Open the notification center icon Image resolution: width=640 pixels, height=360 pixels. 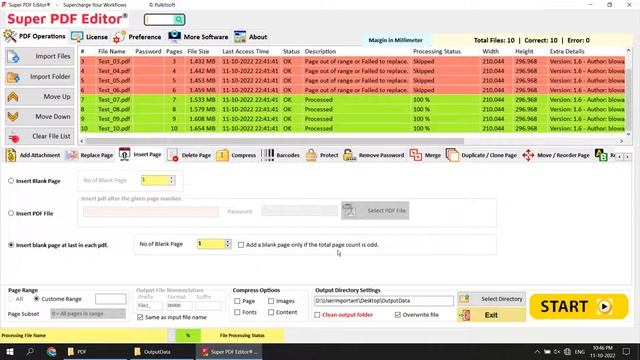click(627, 351)
